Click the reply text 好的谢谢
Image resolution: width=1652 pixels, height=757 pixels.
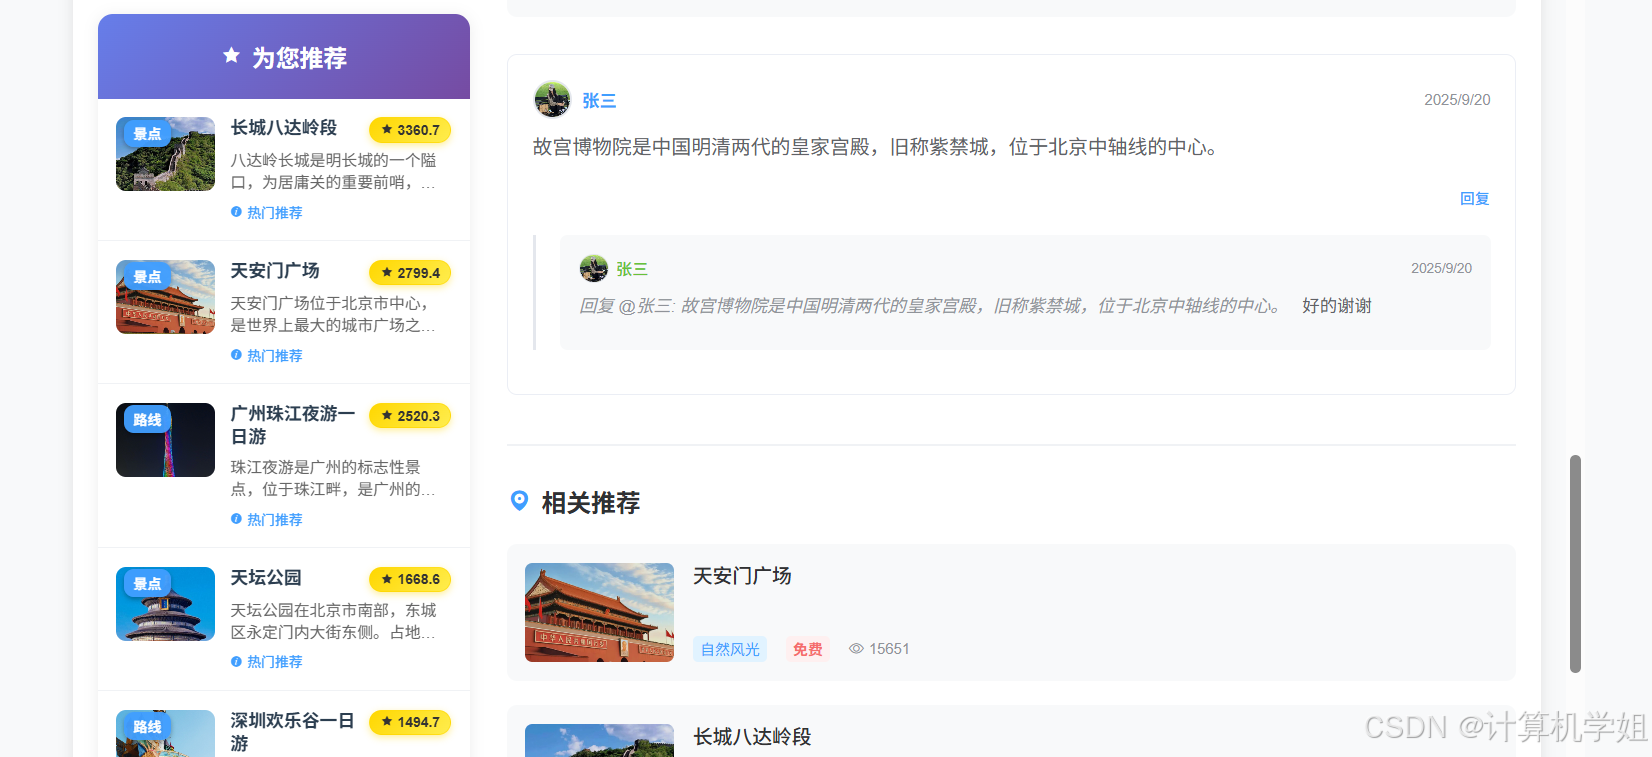click(x=1336, y=306)
